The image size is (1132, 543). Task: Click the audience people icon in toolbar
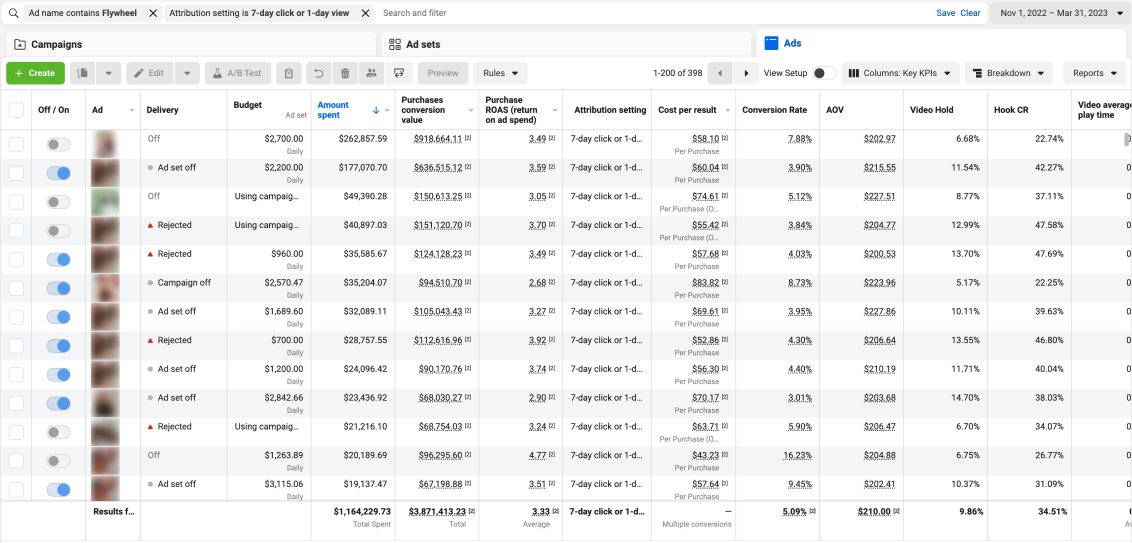pyautogui.click(x=372, y=73)
